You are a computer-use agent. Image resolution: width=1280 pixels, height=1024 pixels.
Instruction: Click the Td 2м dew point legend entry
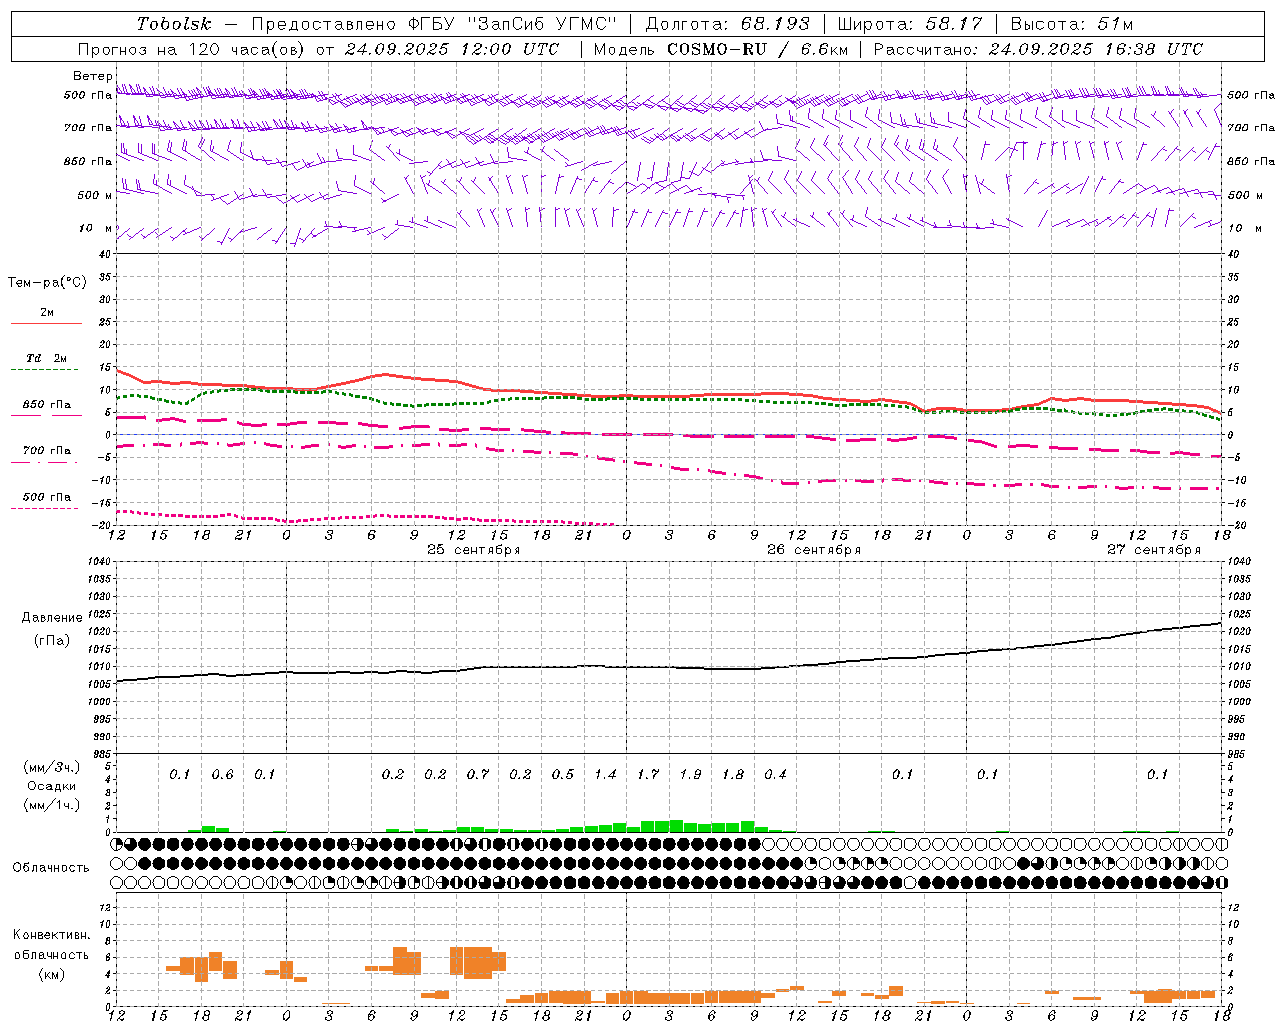click(46, 363)
